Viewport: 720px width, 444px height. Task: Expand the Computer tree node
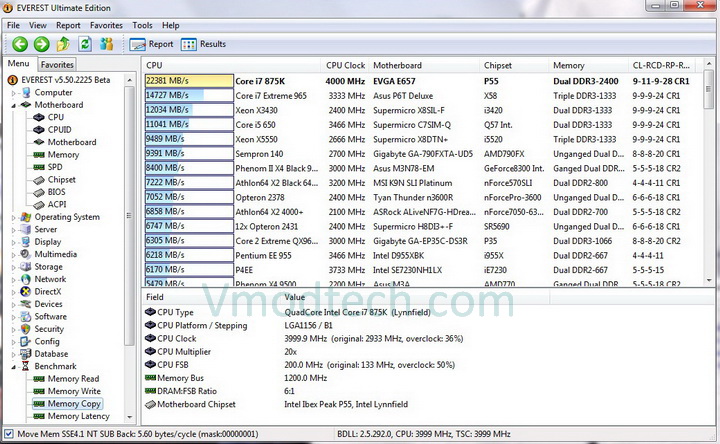14,93
